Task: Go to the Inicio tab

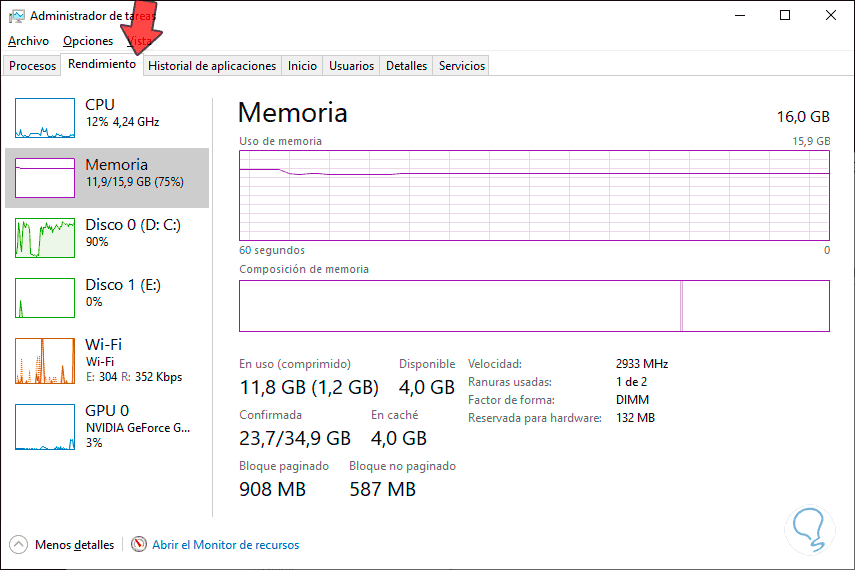Action: tap(302, 66)
